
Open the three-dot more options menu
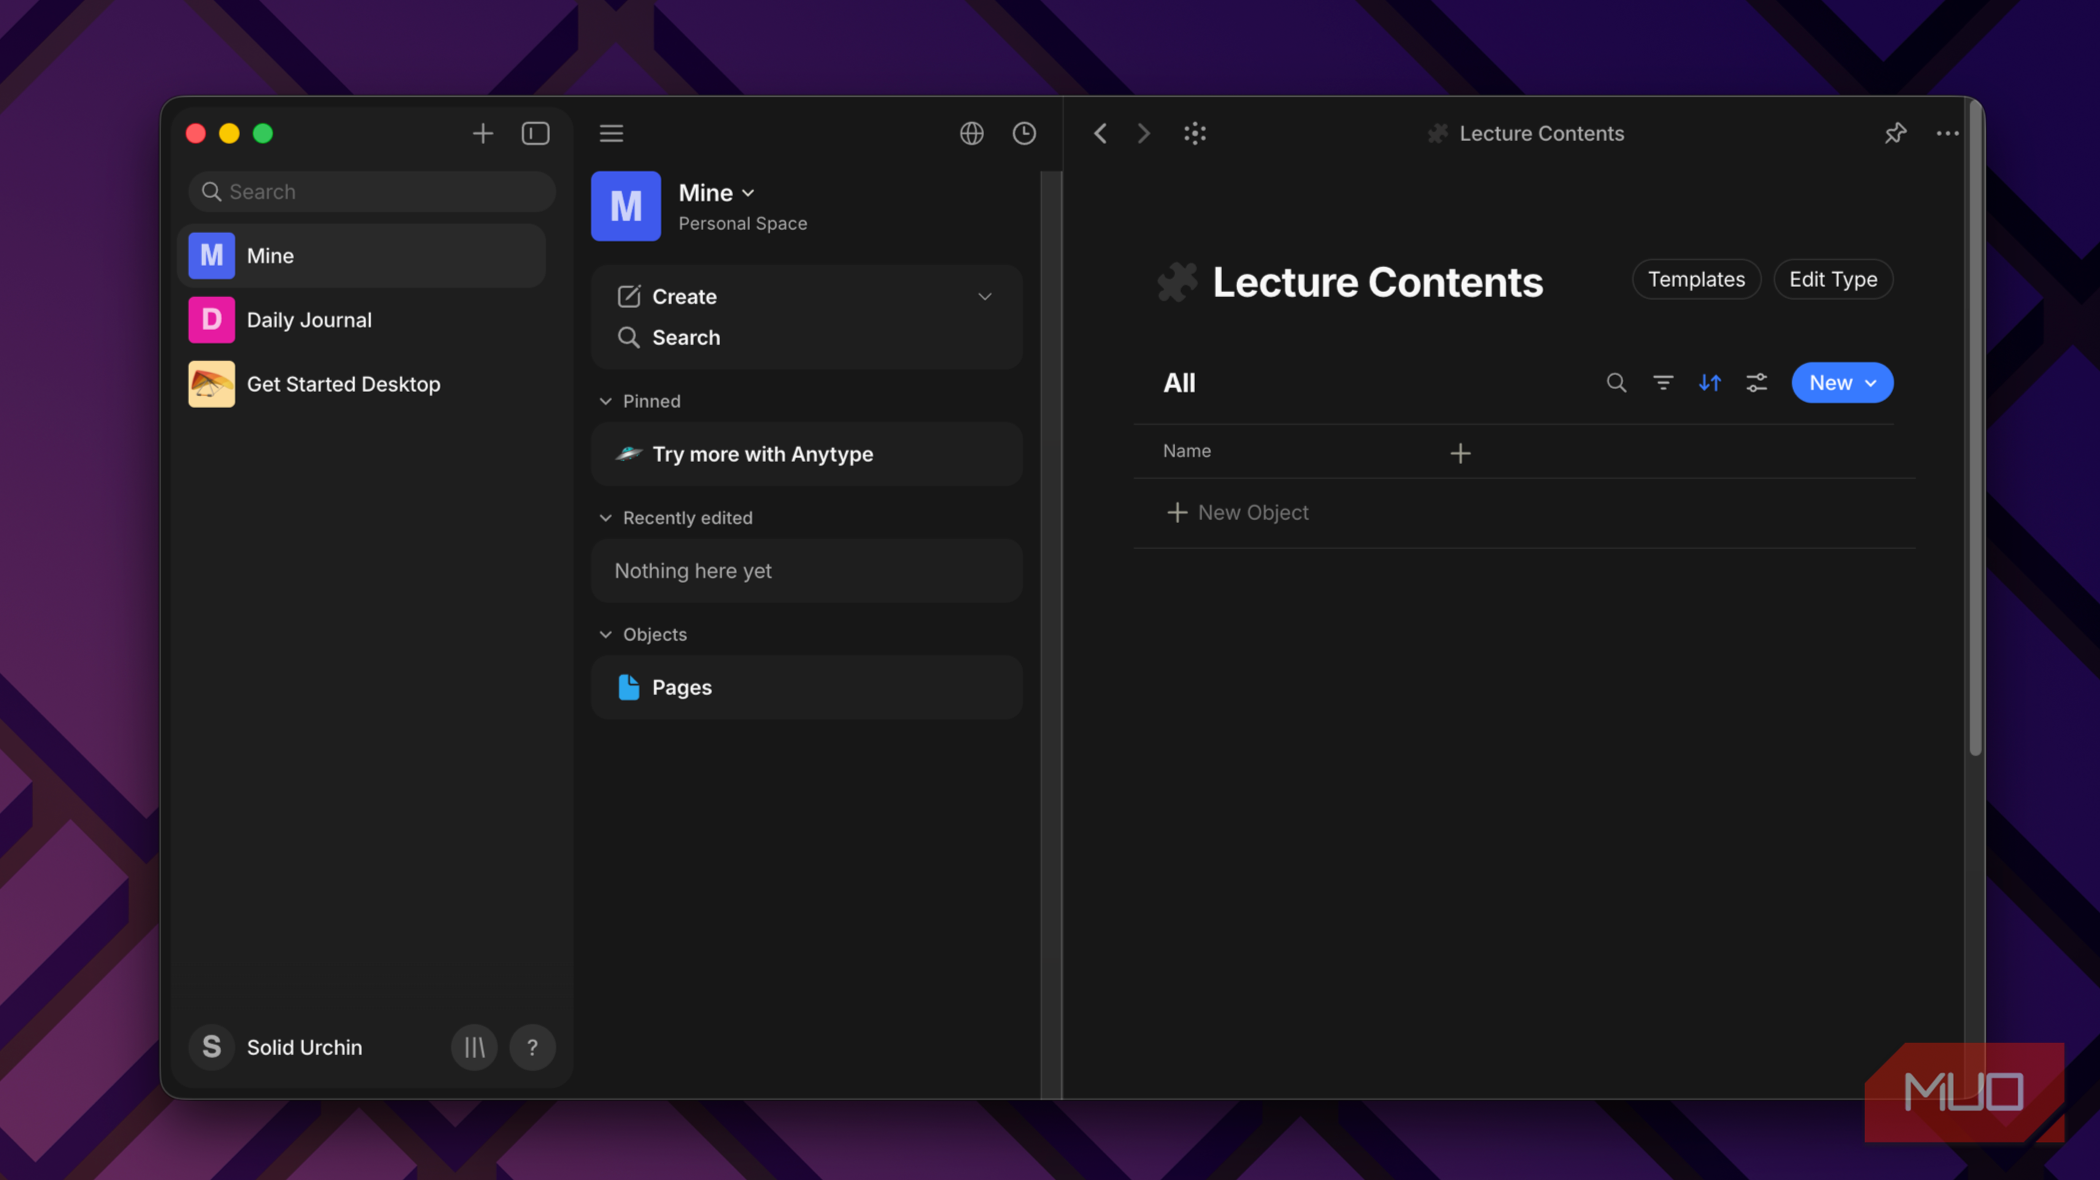pos(1947,133)
